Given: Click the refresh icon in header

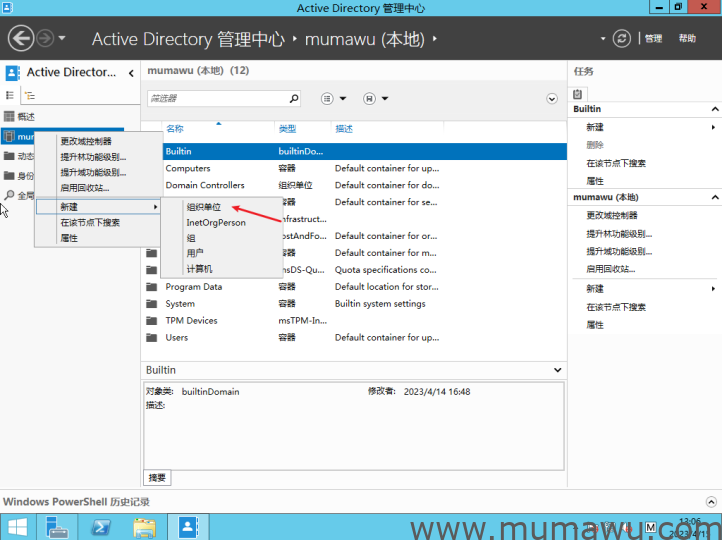Looking at the screenshot, I should [622, 39].
